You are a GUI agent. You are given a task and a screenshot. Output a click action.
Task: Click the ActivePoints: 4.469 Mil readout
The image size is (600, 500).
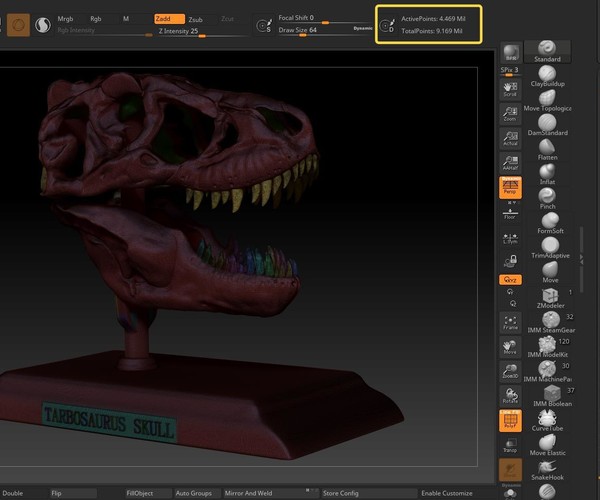[x=433, y=19]
